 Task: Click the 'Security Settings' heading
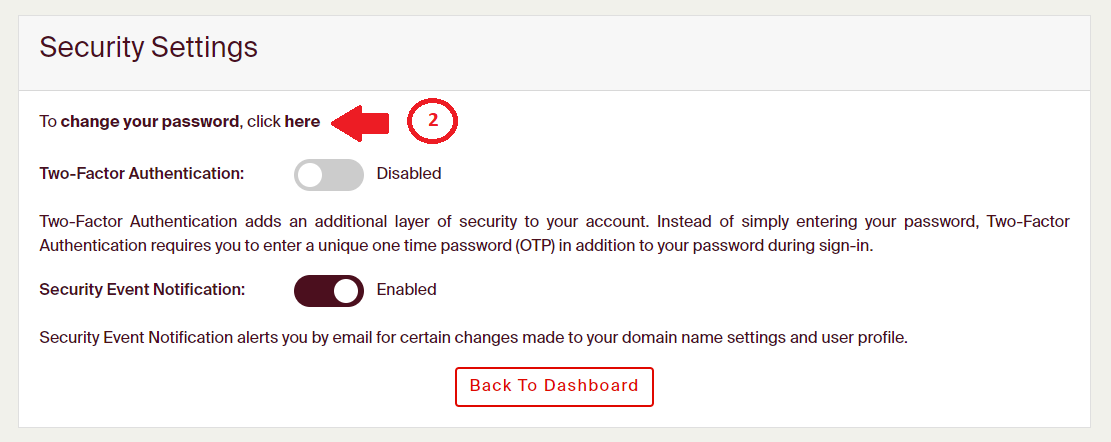click(x=148, y=47)
